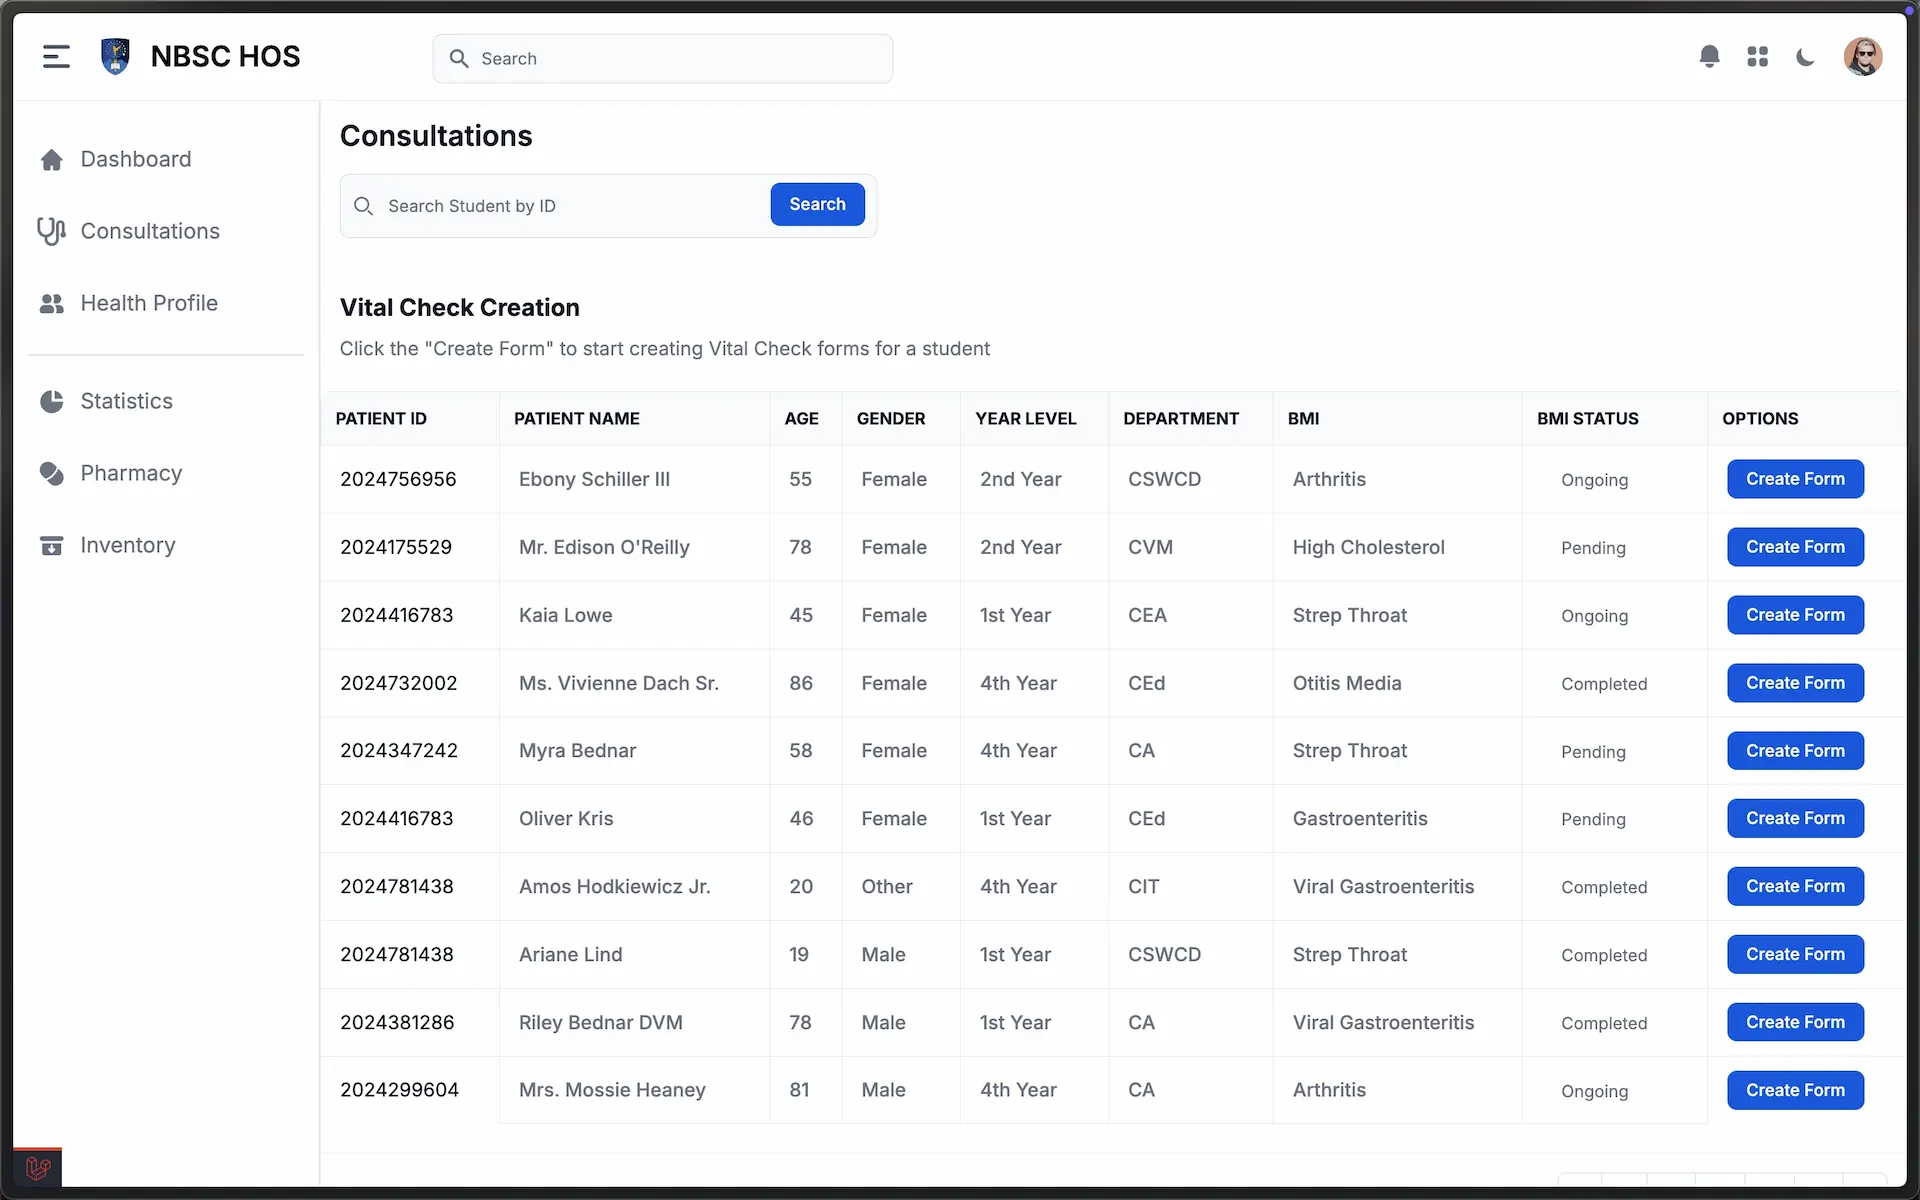The image size is (1920, 1200).
Task: Click the blue Search button
Action: (817, 204)
